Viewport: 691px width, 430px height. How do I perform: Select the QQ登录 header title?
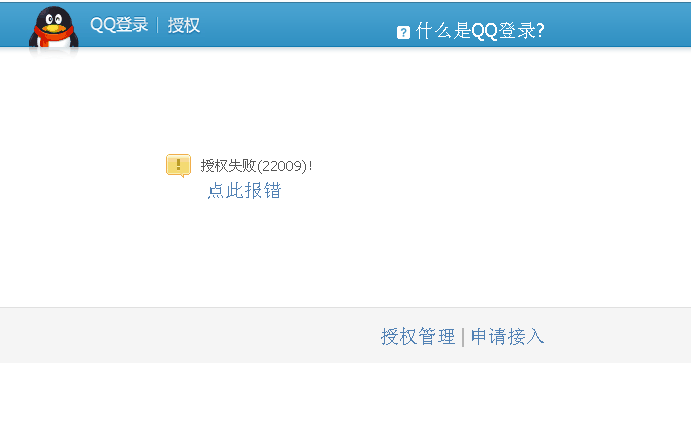(x=119, y=25)
